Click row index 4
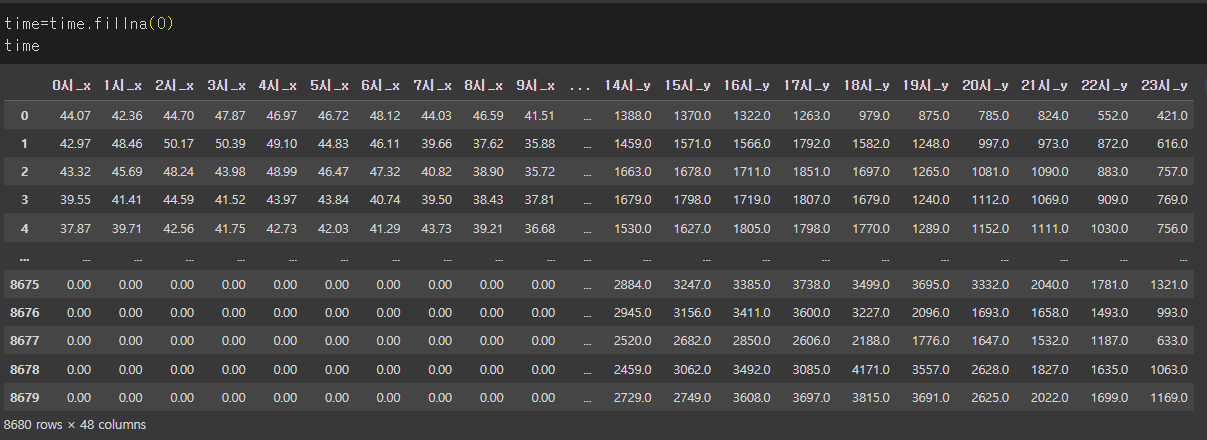The width and height of the screenshot is (1207, 440). click(24, 229)
